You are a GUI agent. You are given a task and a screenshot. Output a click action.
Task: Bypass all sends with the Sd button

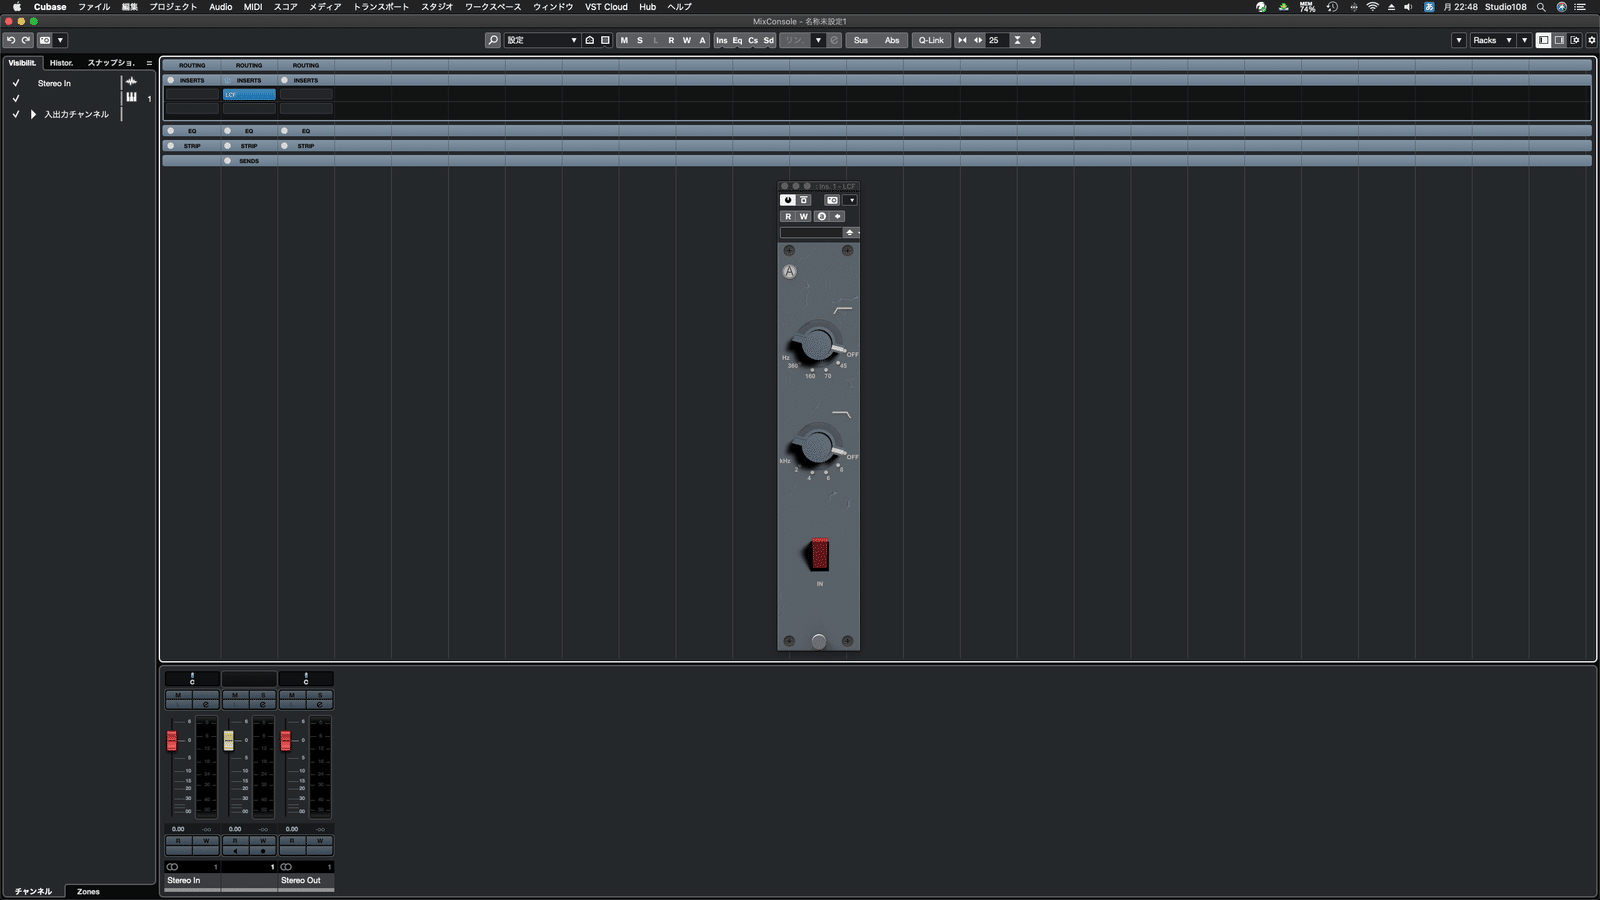pyautogui.click(x=768, y=40)
